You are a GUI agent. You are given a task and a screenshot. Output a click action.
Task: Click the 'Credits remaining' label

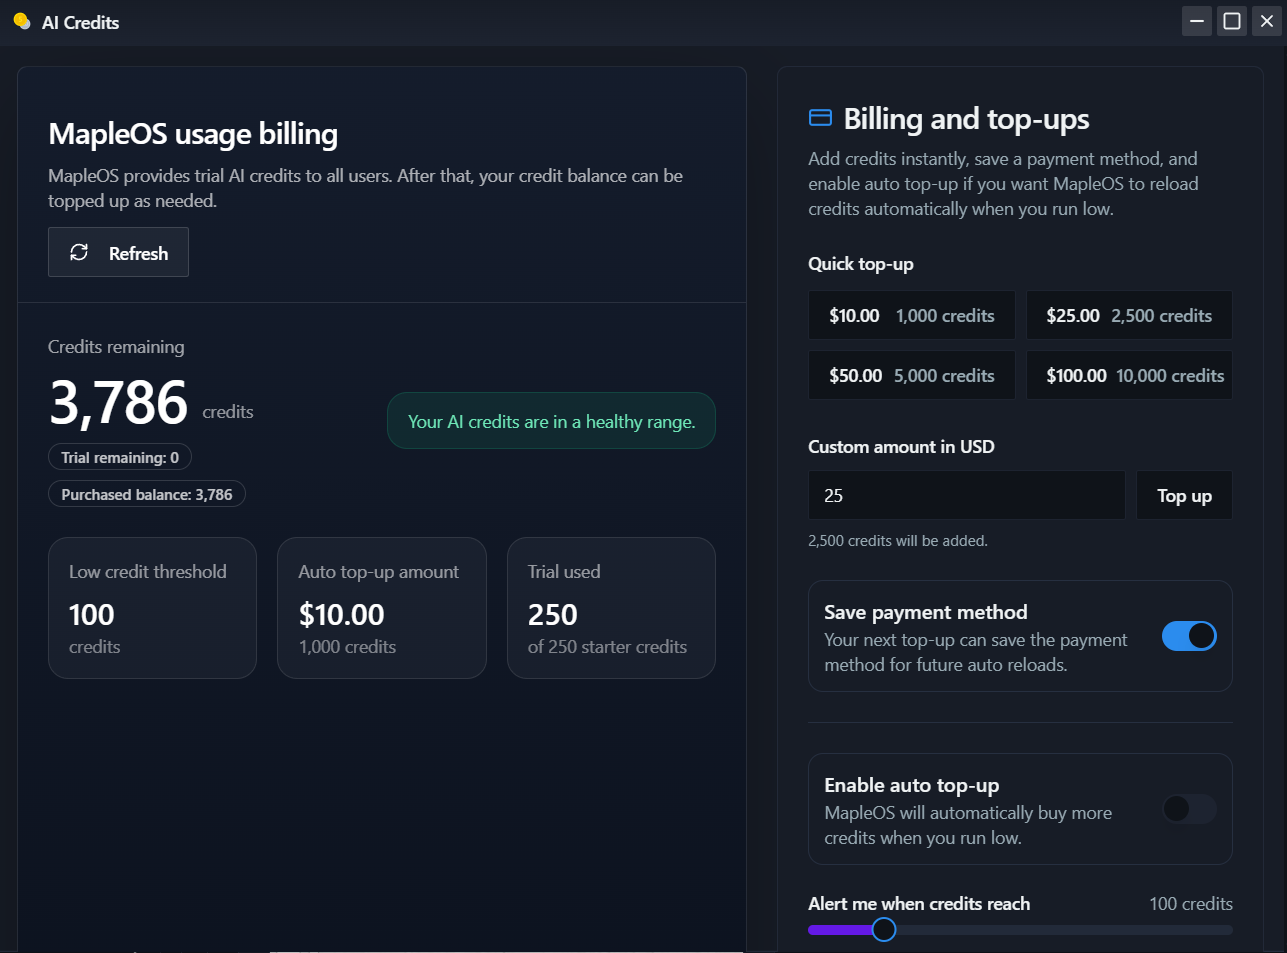coord(116,347)
